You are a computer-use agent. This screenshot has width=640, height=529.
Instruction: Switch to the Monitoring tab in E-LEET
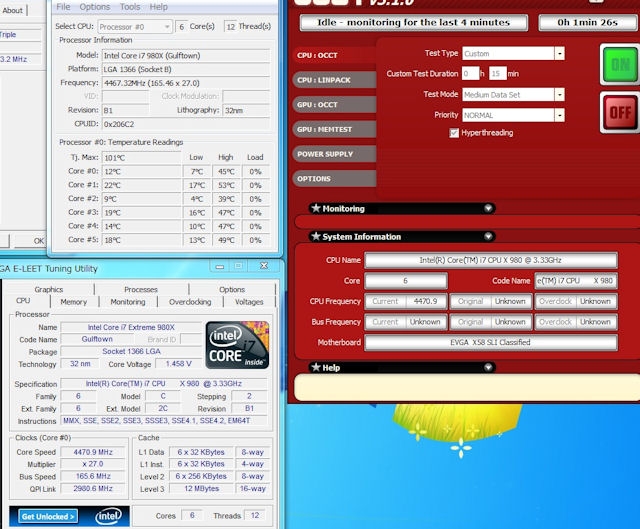(128, 302)
